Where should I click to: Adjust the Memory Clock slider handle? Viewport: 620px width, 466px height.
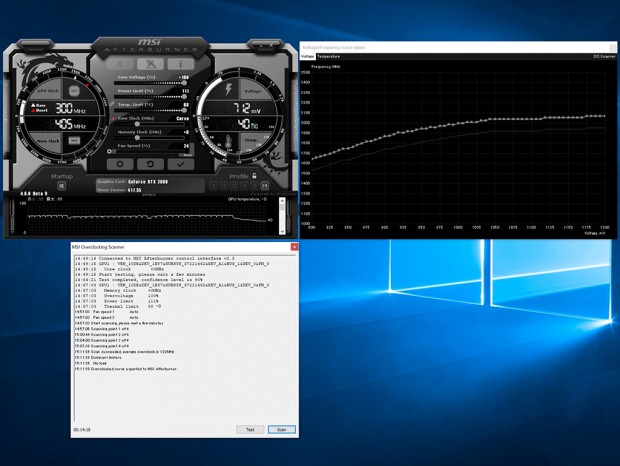[x=137, y=138]
